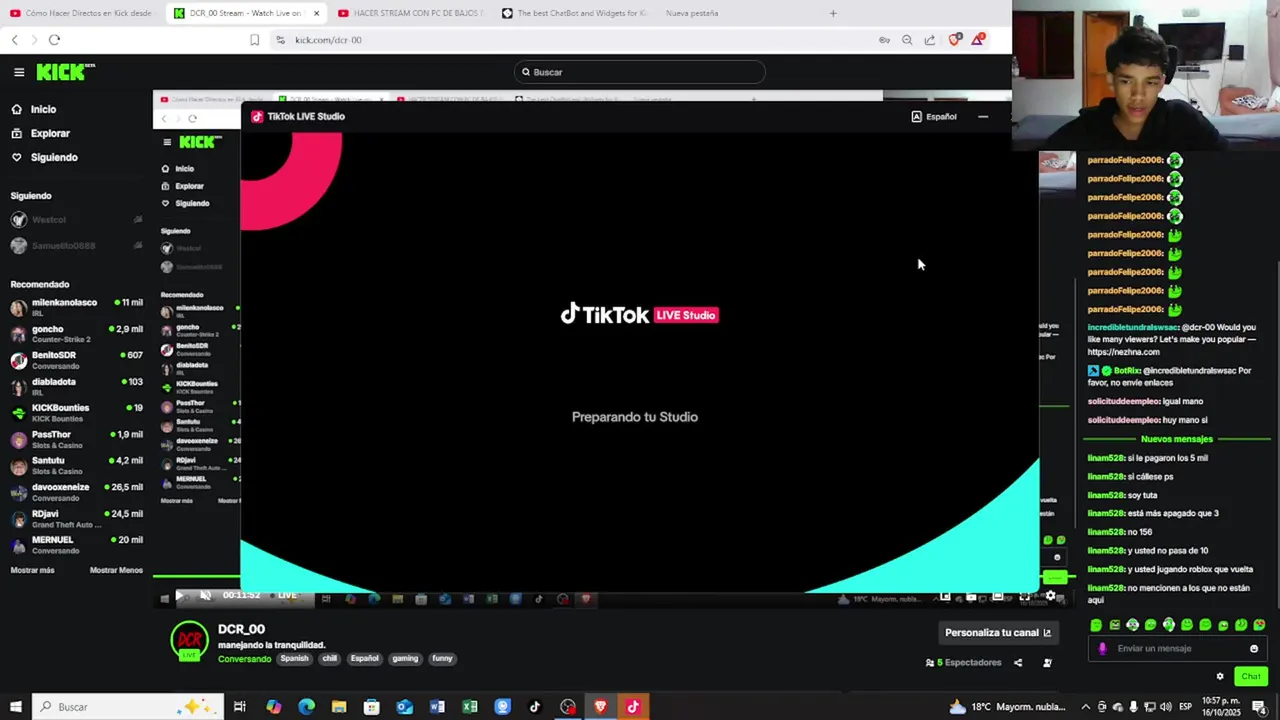
Task: Open a new browser tab with plus
Action: pos(833,13)
